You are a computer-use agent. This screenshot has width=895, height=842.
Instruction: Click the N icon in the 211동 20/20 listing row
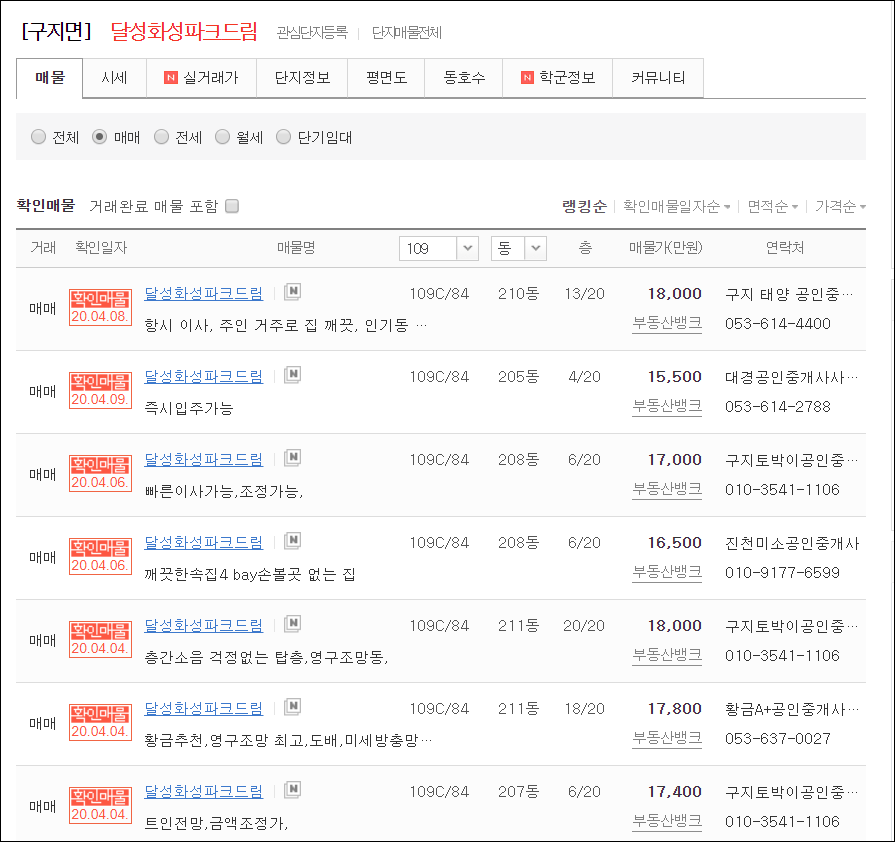coord(293,624)
